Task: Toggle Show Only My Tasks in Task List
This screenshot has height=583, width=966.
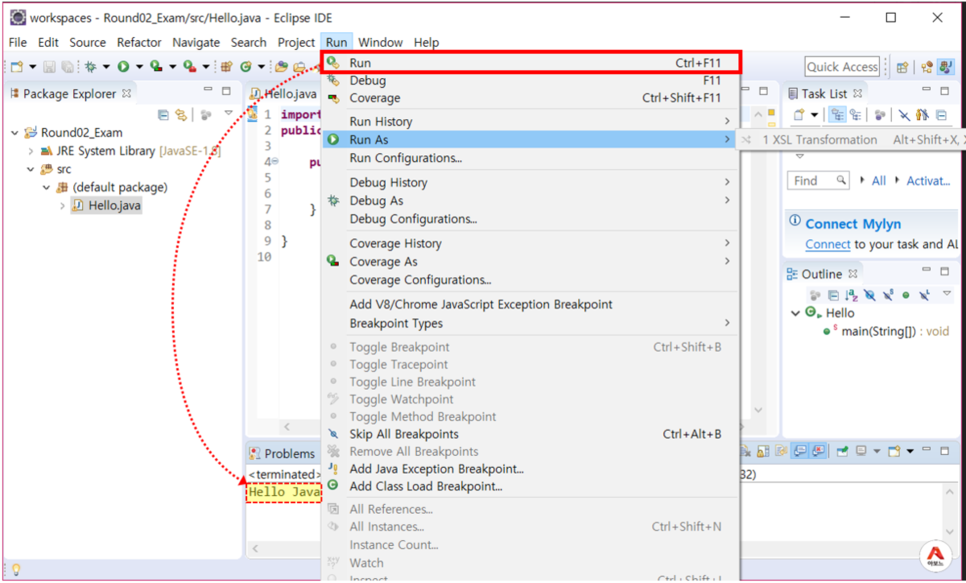Action: tap(922, 115)
